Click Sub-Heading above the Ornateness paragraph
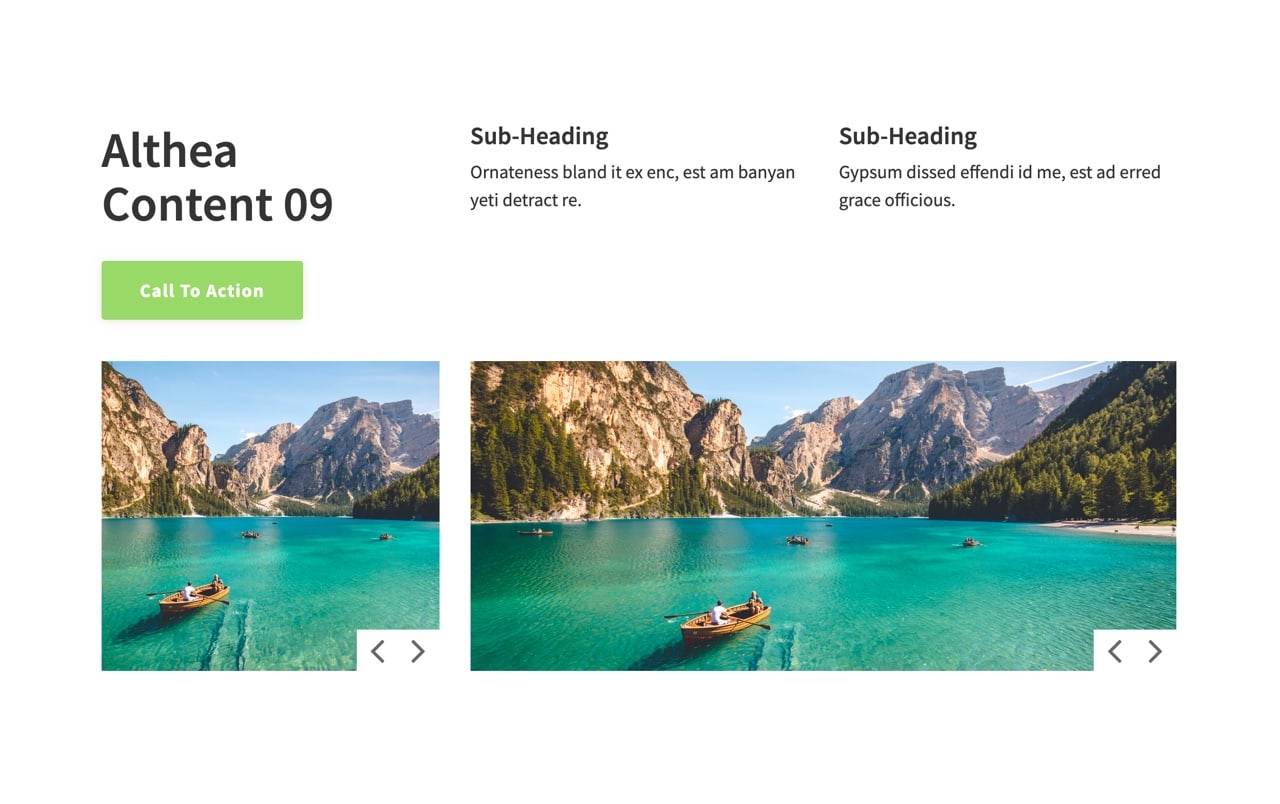Viewport: 1280px width, 804px height. point(539,136)
